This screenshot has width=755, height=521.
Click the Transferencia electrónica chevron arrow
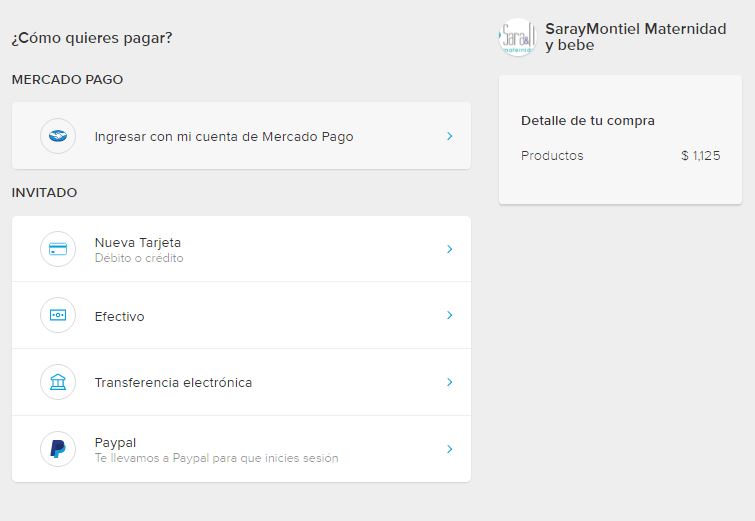click(450, 382)
